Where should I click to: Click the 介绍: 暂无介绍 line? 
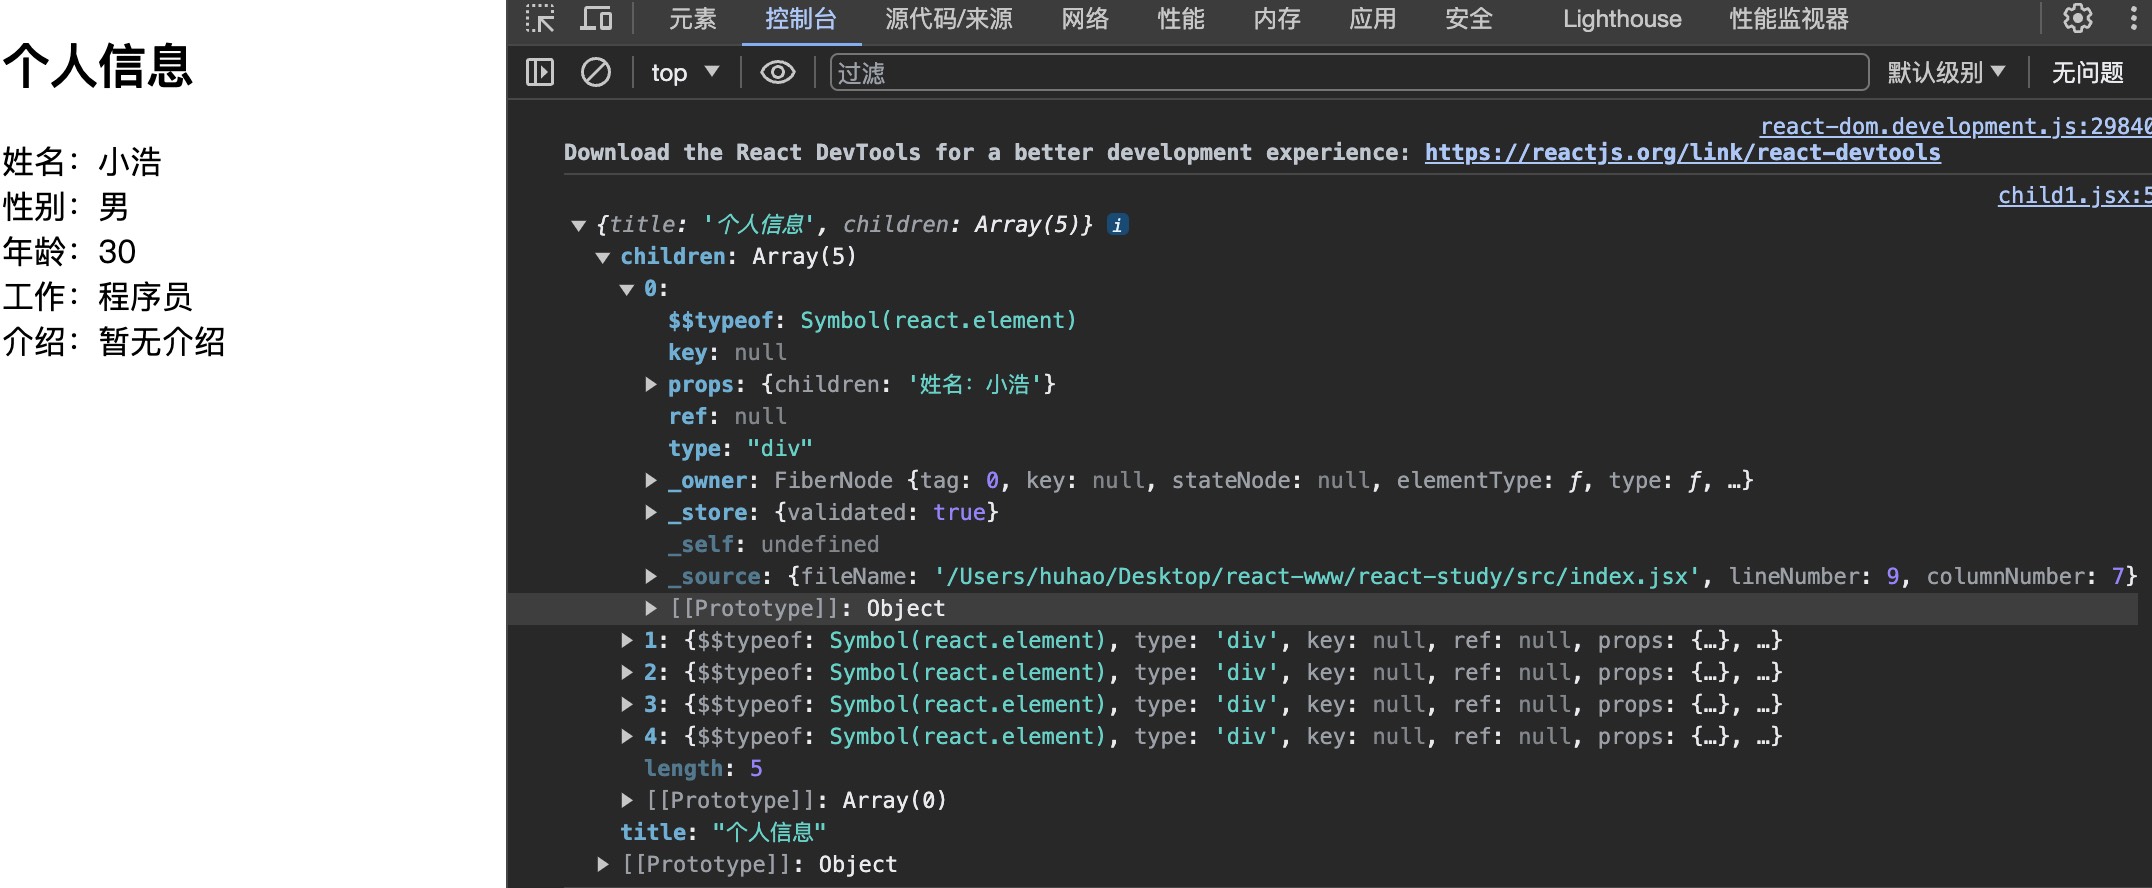pos(114,341)
